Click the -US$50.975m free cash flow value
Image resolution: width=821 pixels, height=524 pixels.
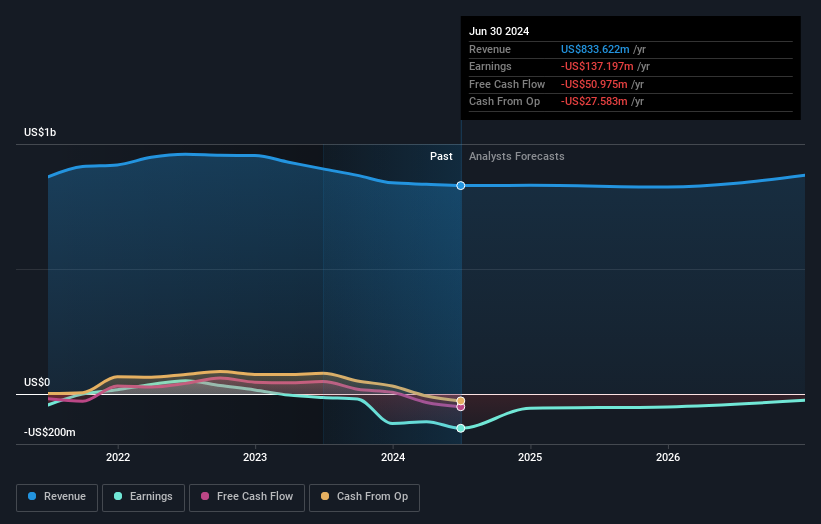(x=594, y=84)
